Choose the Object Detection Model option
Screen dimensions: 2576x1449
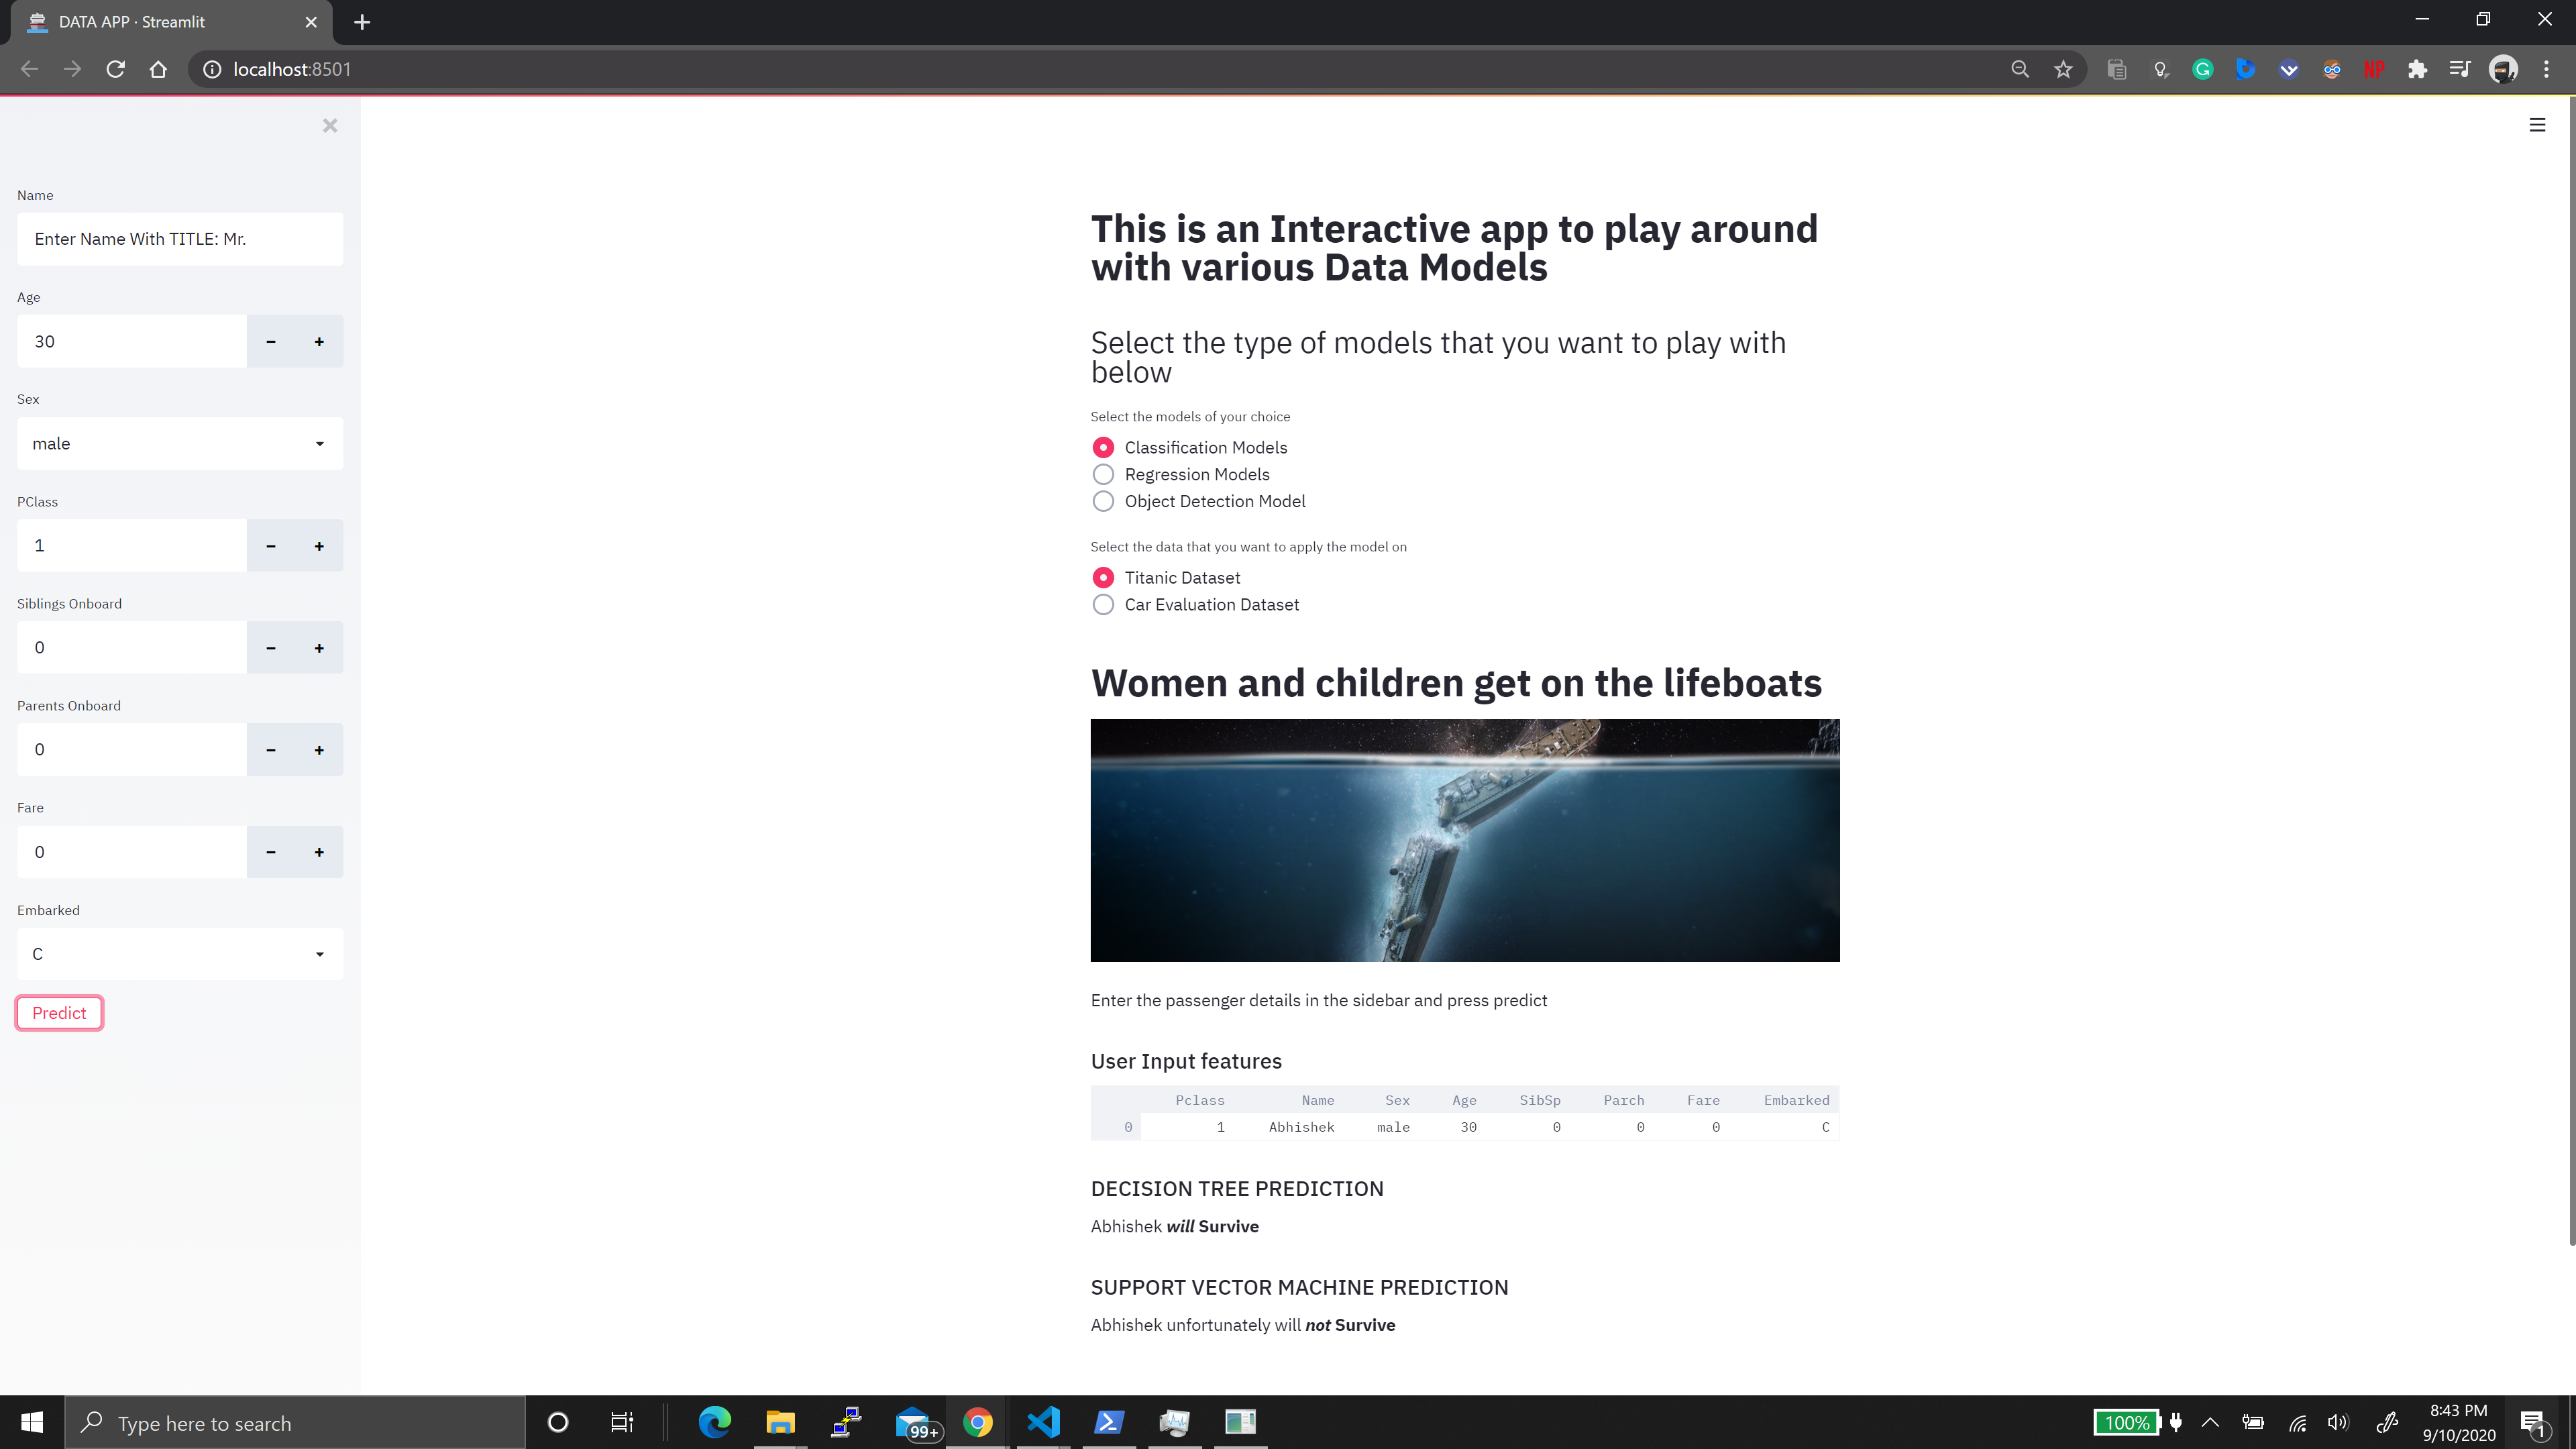pyautogui.click(x=1103, y=501)
